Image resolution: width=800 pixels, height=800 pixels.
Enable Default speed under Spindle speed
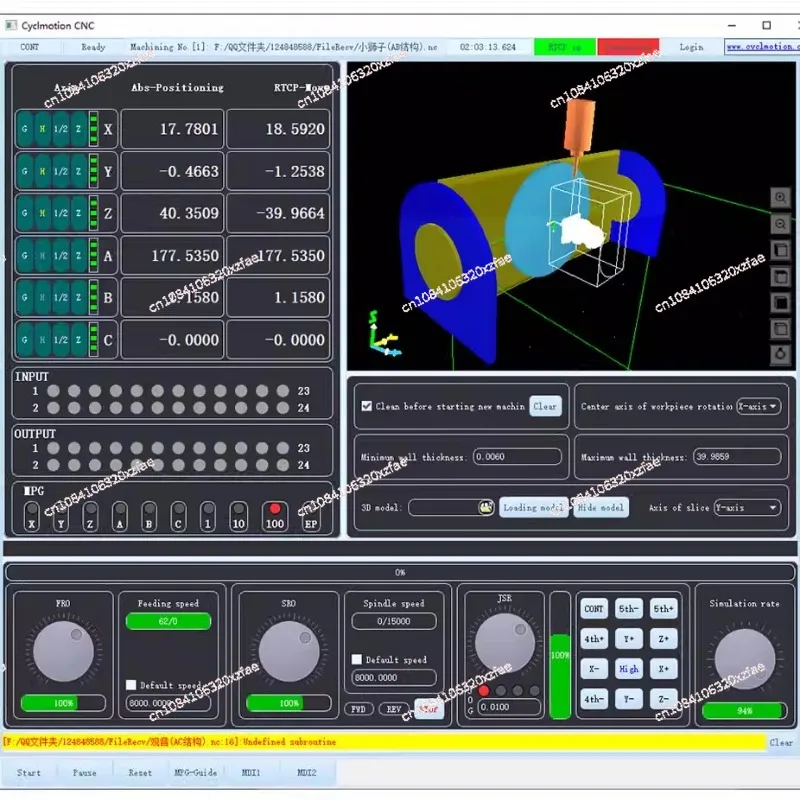coord(357,659)
